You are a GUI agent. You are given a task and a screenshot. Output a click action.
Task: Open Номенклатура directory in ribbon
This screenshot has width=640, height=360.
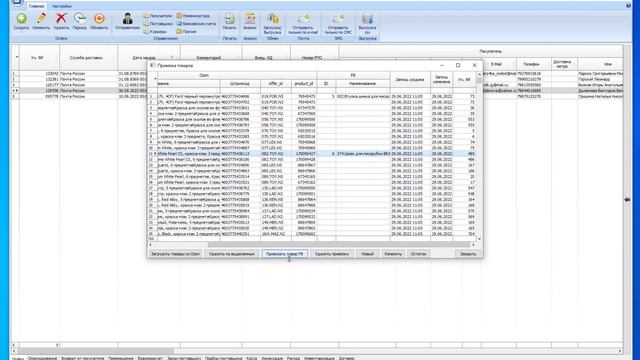(193, 16)
